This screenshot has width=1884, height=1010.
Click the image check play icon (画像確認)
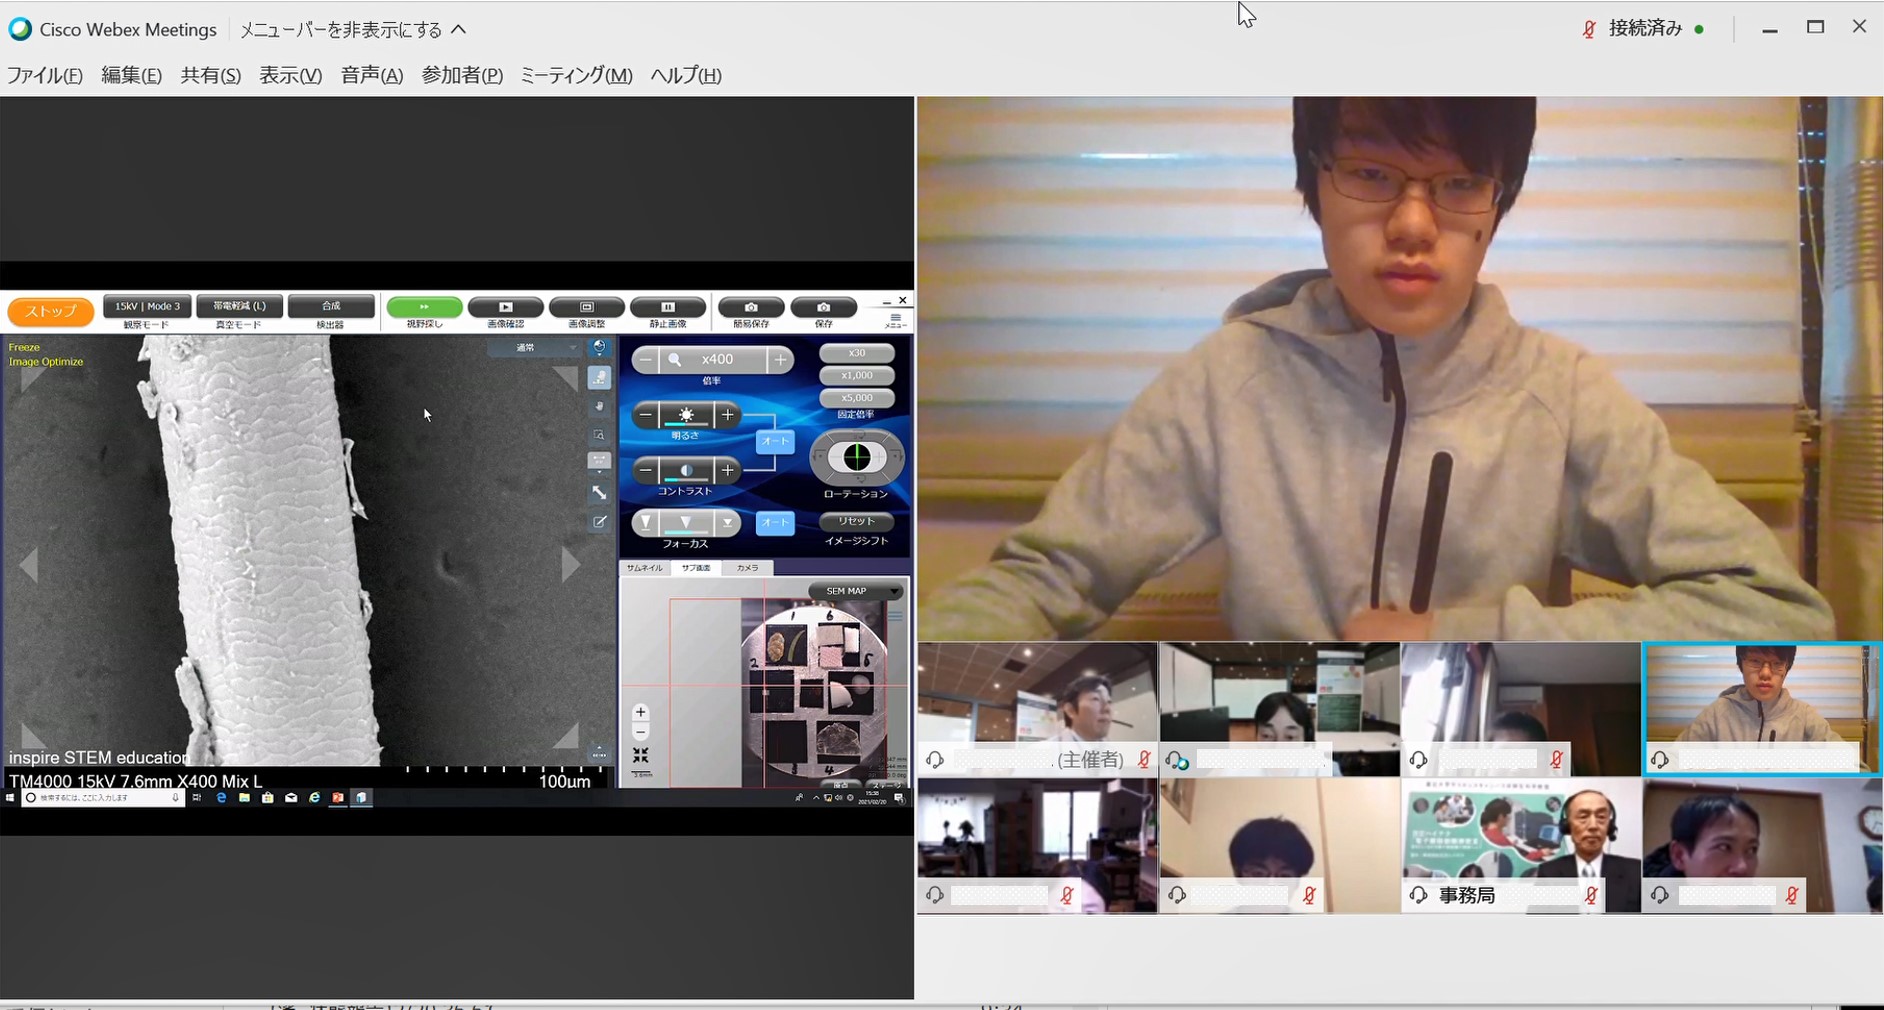coord(505,308)
